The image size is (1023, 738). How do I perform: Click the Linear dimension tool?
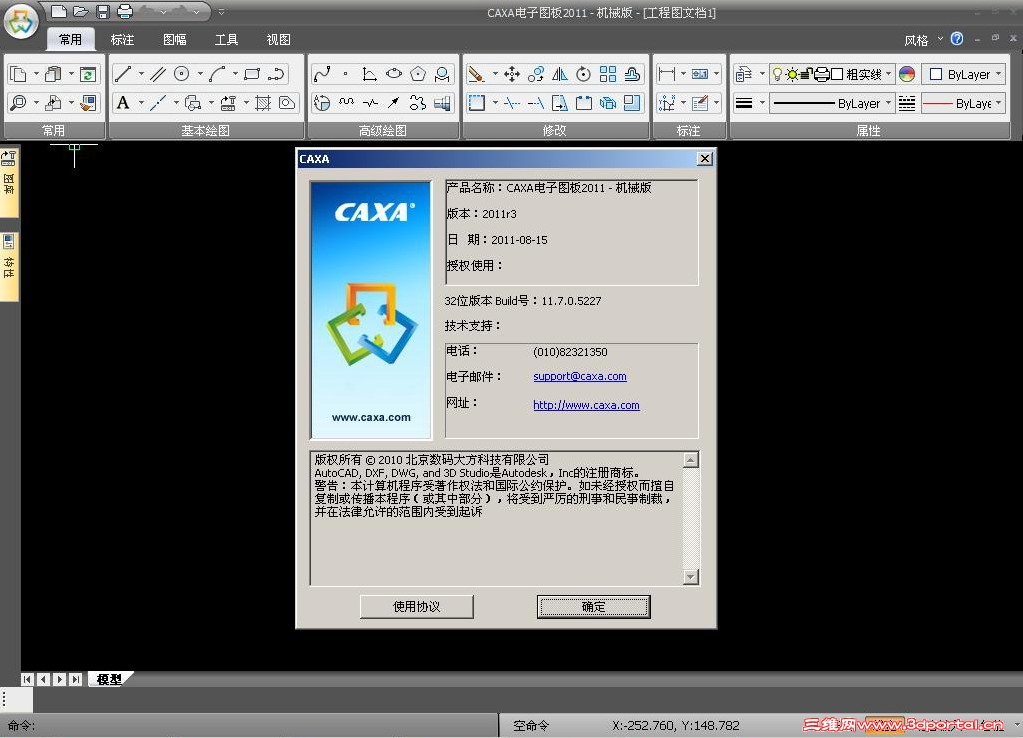click(x=667, y=74)
